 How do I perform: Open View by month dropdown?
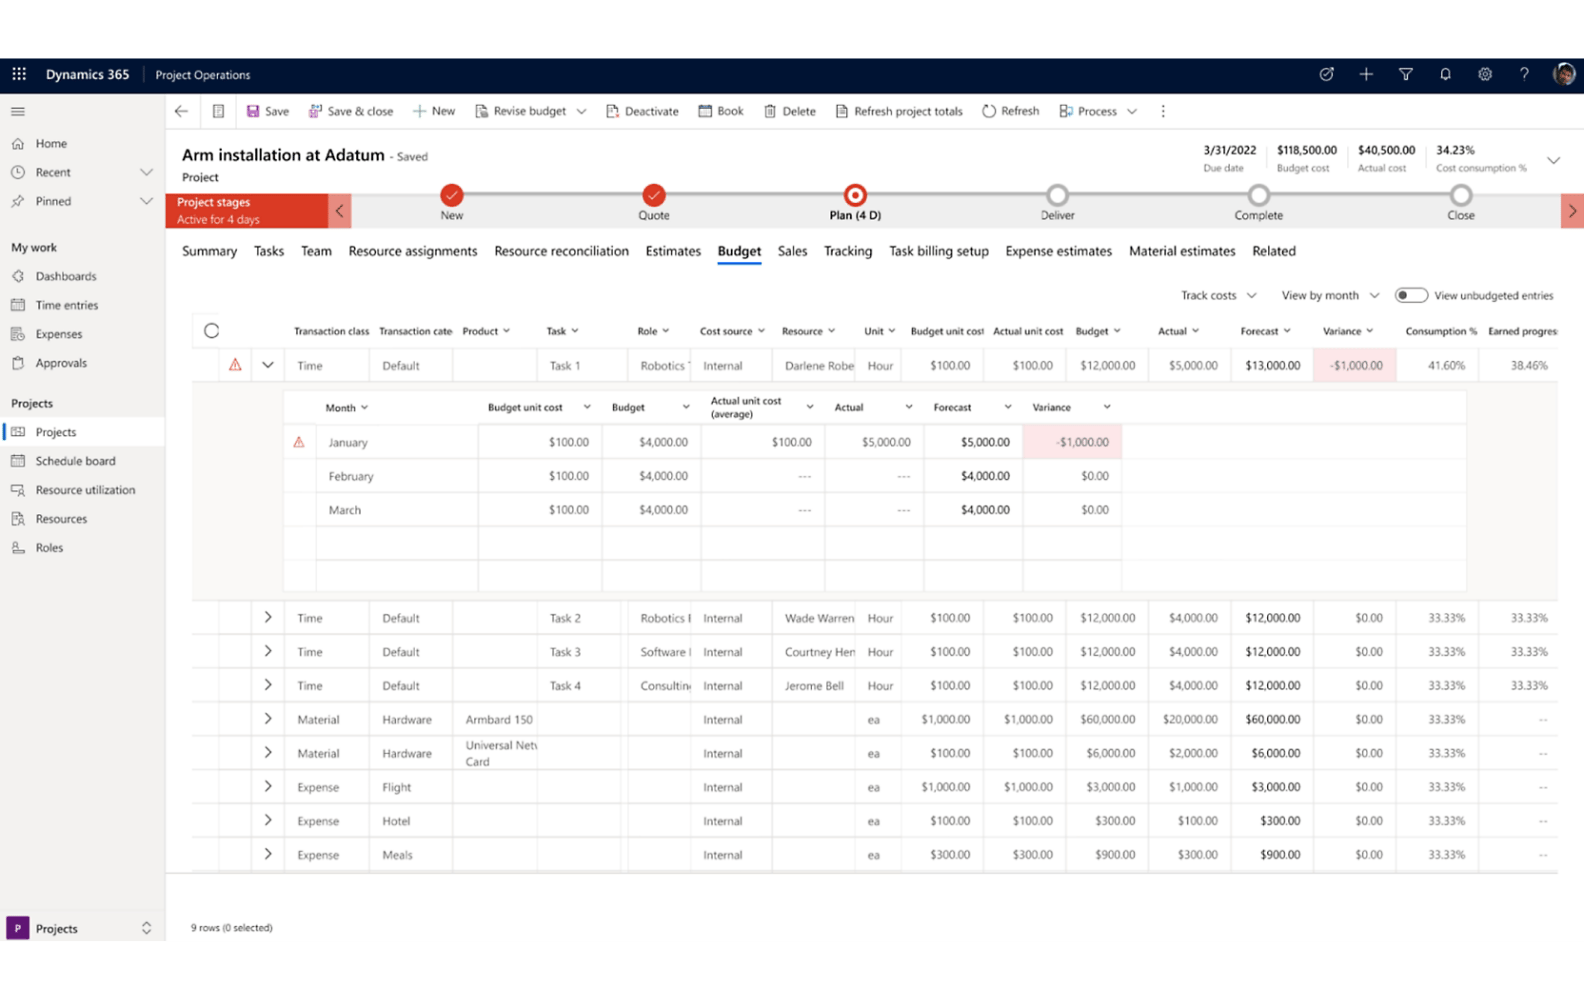1330,295
